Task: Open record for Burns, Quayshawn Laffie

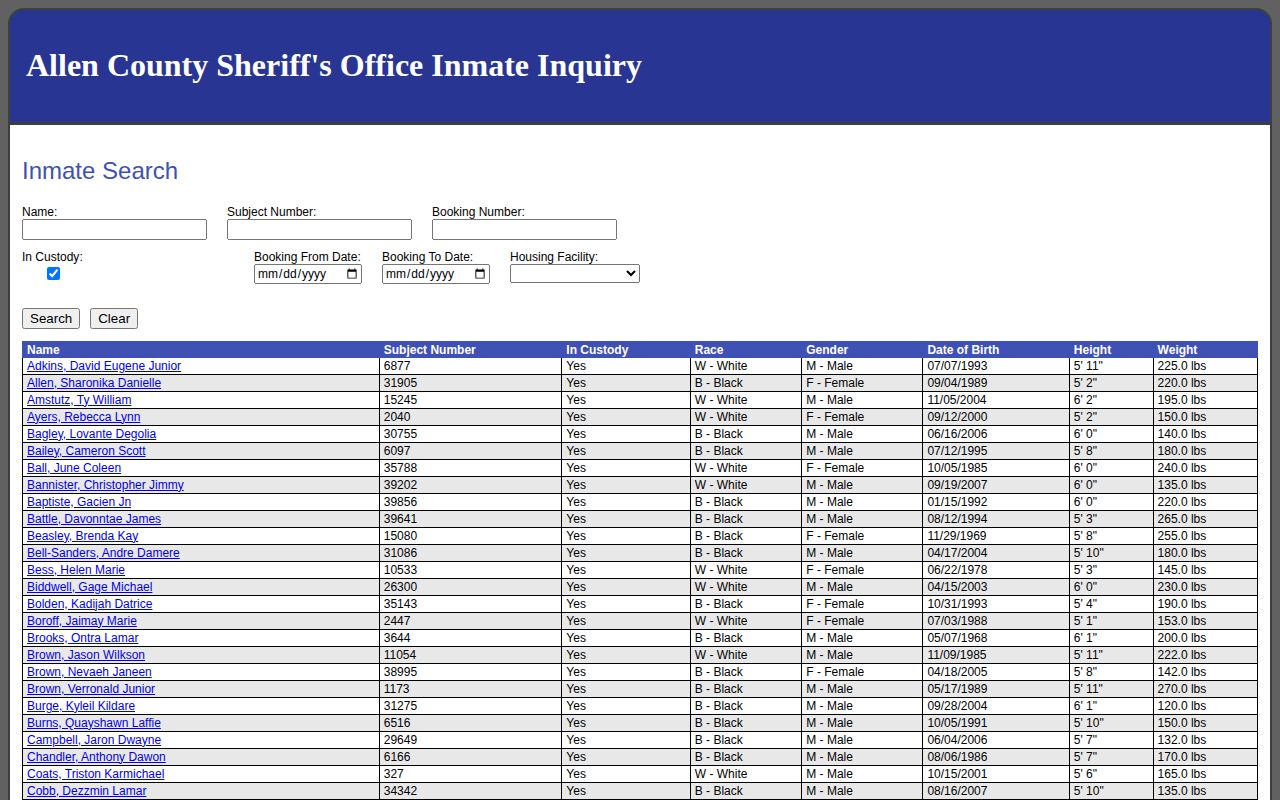Action: click(94, 723)
